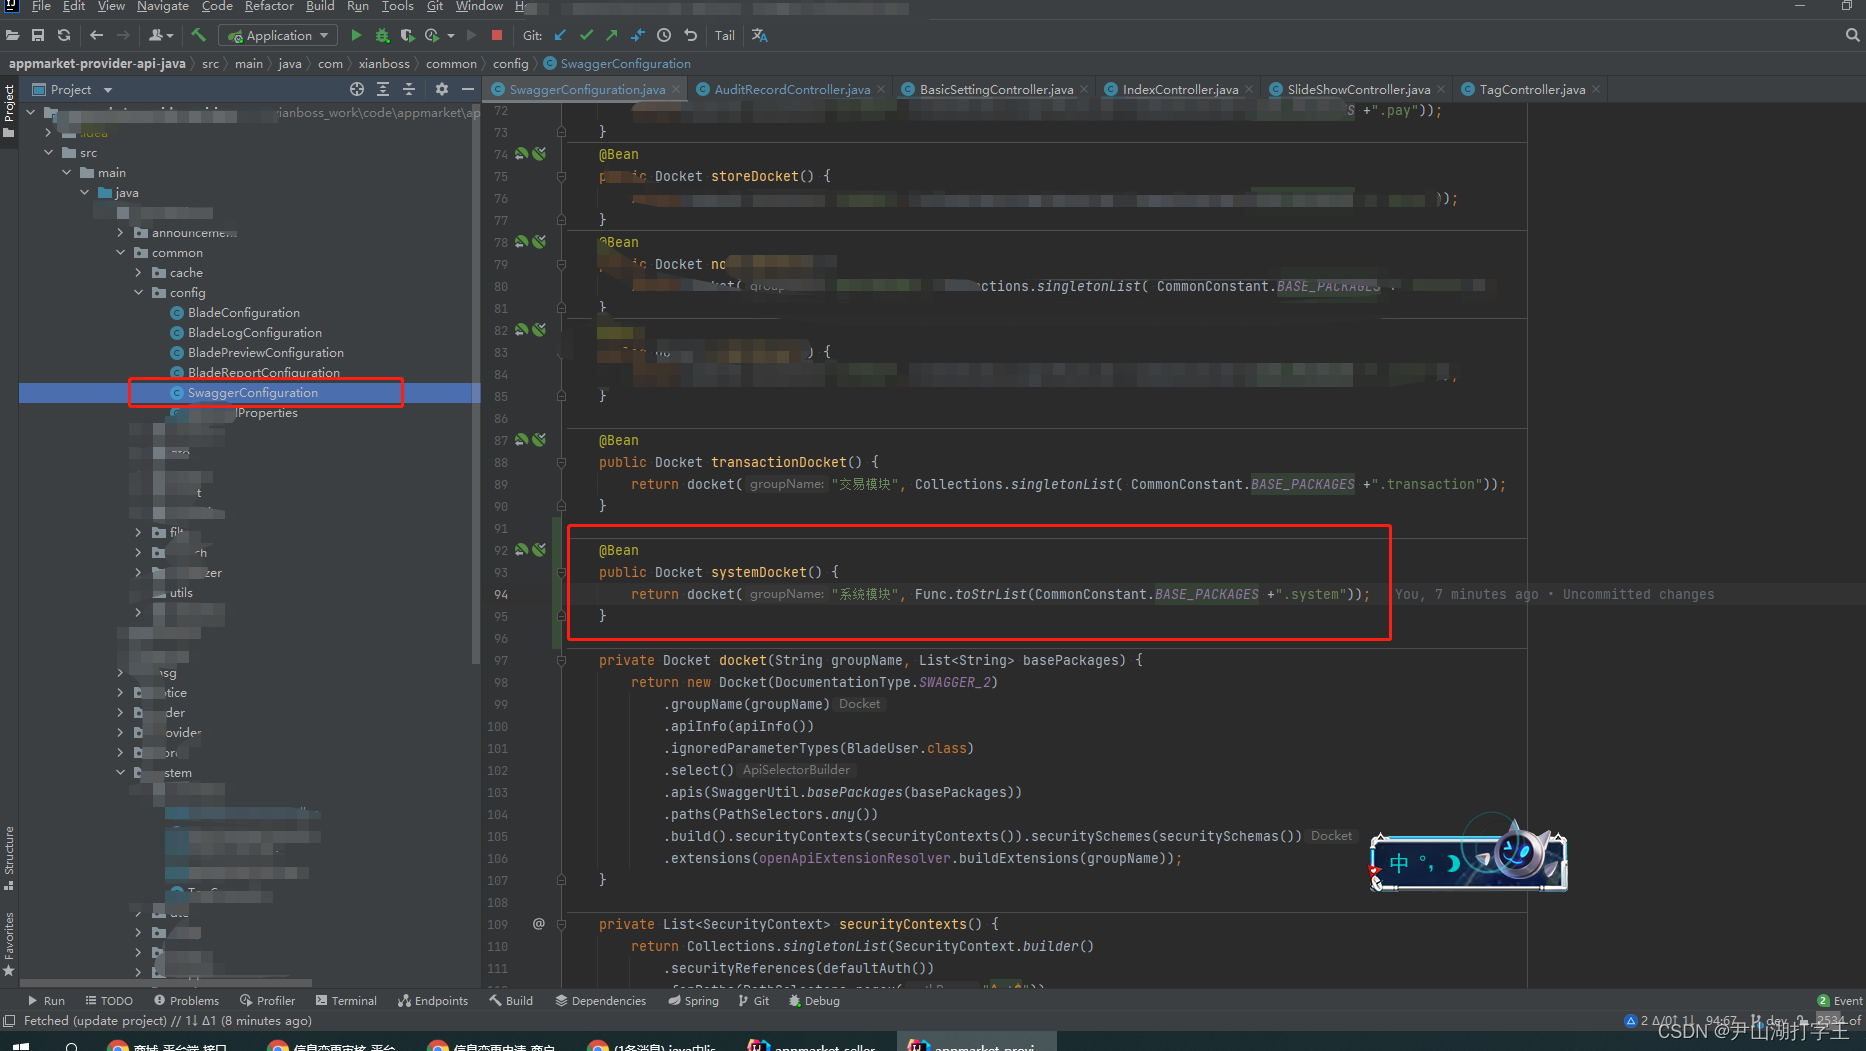Open the Event Log in status bar
Screen dimensions: 1866x1051
point(1840,1000)
